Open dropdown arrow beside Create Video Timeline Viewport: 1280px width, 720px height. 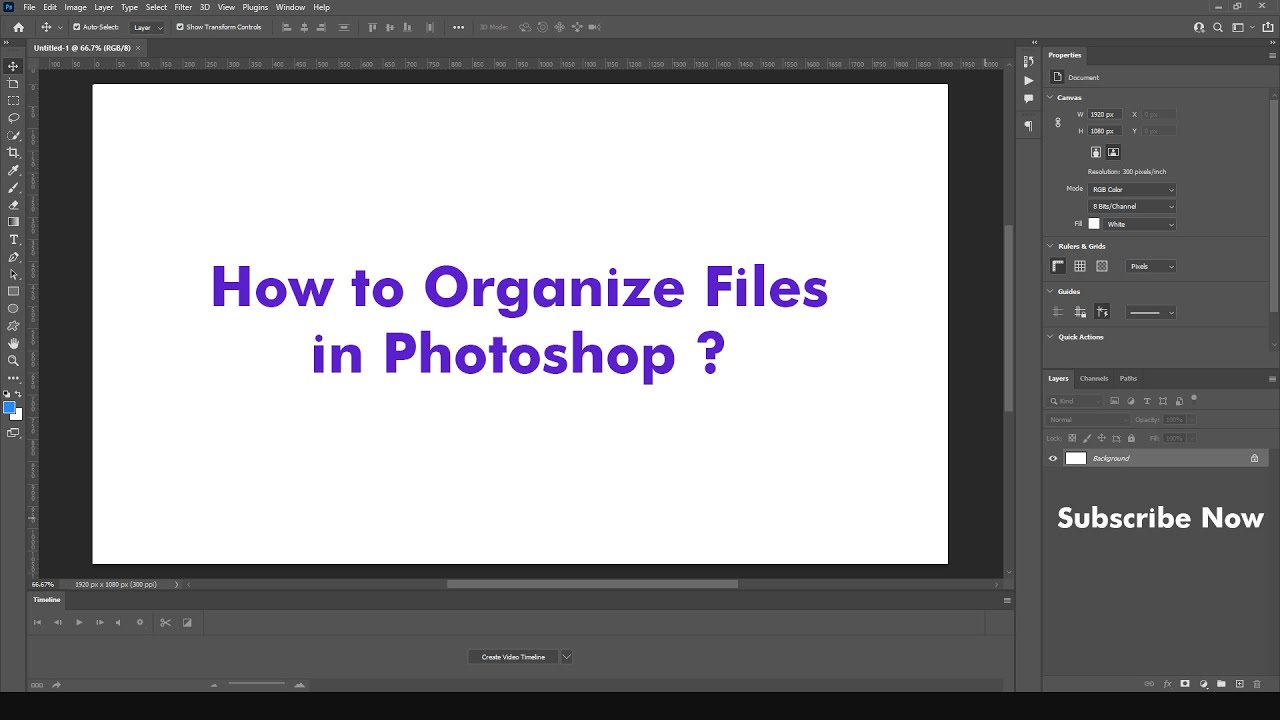567,657
